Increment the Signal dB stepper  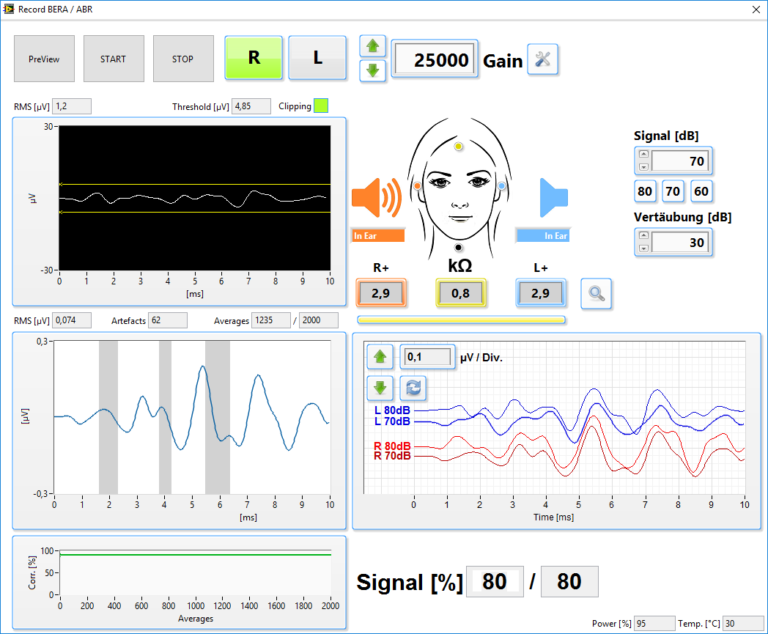coord(644,155)
